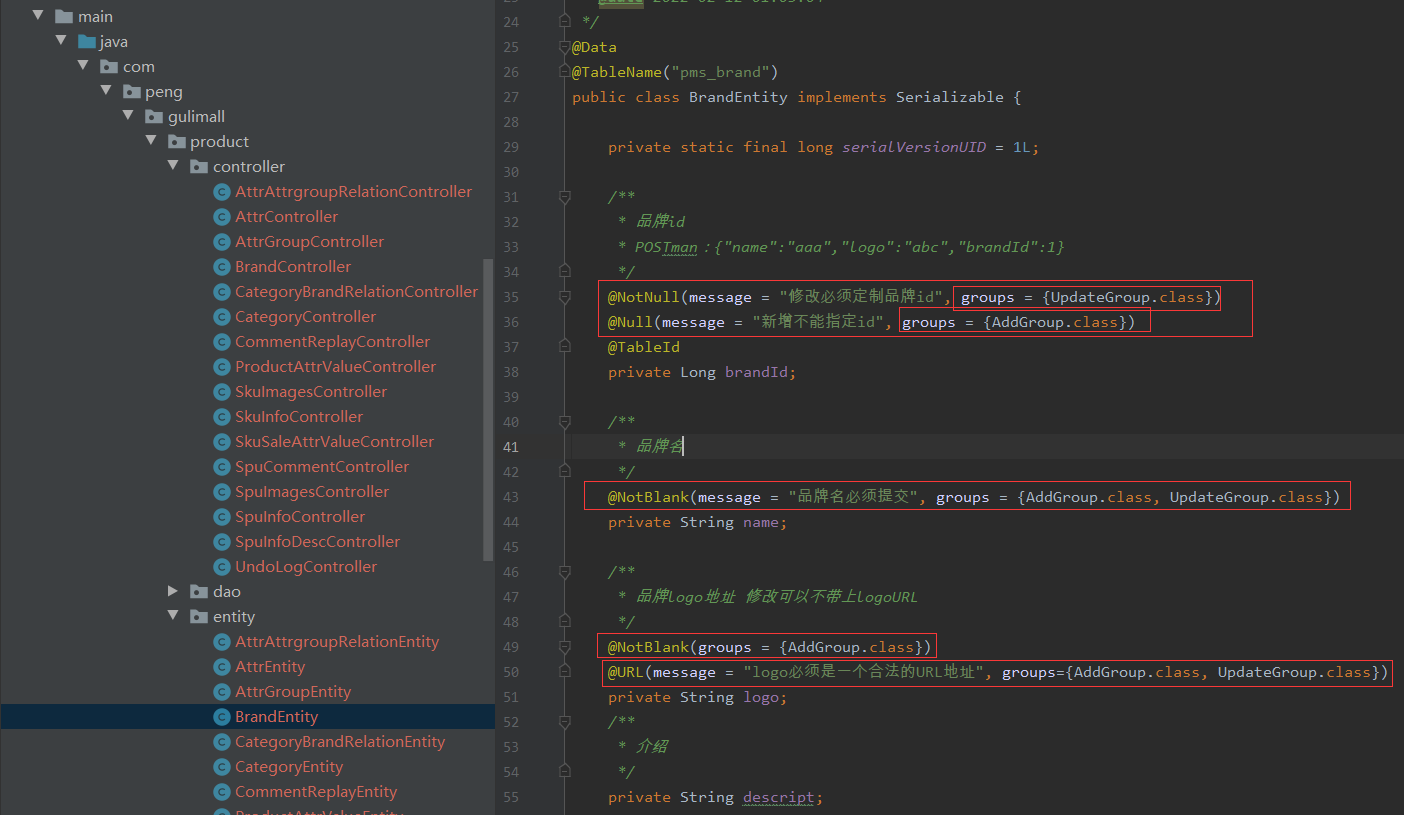
Task: Collapse the entity package arrow
Action: 173,616
